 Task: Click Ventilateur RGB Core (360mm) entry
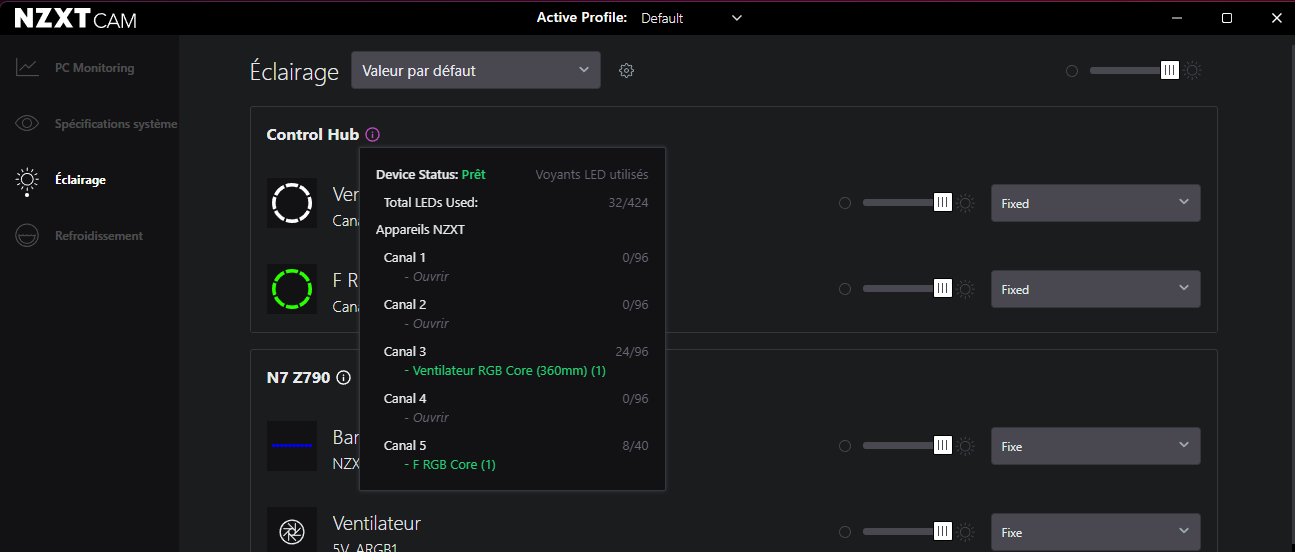click(x=509, y=371)
